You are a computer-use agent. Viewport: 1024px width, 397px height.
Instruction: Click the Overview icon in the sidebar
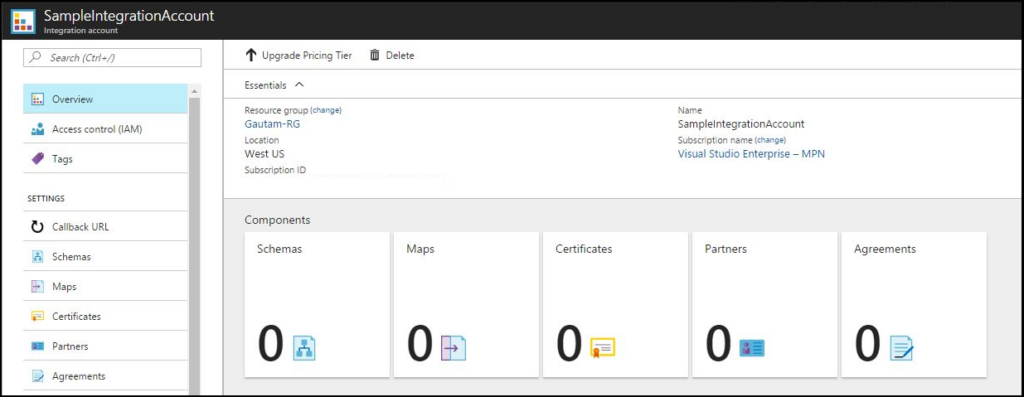38,99
